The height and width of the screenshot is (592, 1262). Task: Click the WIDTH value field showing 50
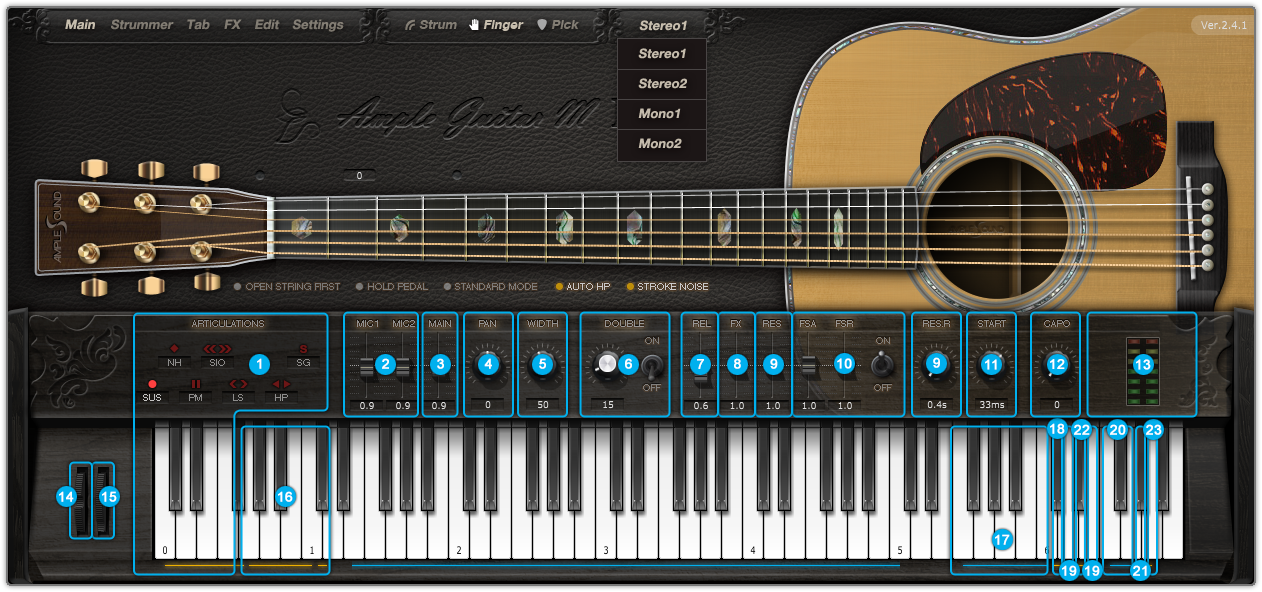(x=543, y=405)
